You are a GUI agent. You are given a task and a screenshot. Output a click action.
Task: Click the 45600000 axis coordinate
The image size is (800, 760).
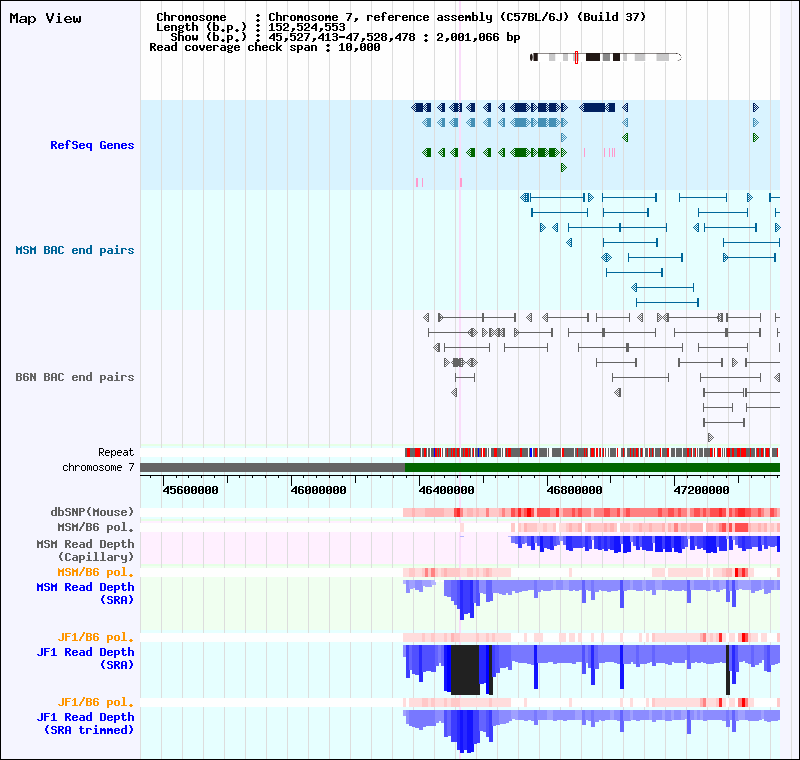point(190,490)
